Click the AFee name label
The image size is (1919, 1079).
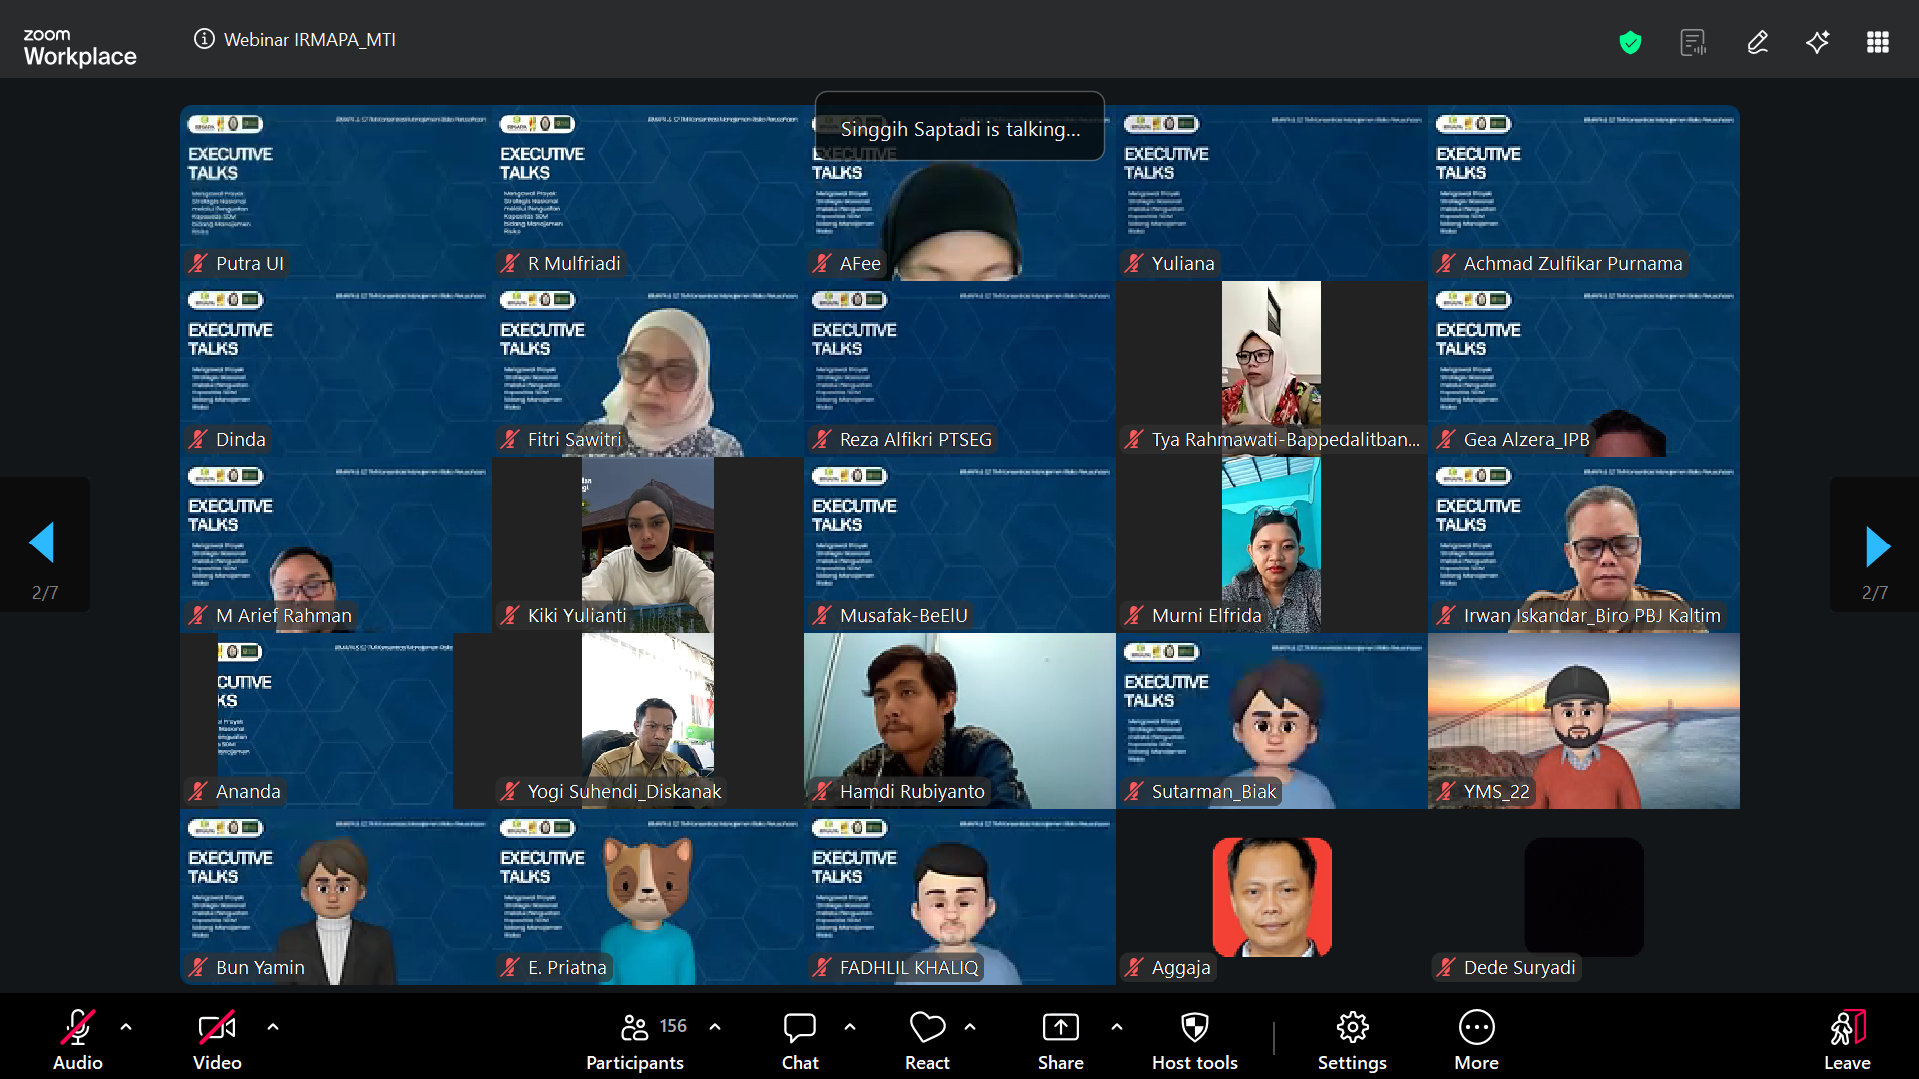pyautogui.click(x=860, y=264)
